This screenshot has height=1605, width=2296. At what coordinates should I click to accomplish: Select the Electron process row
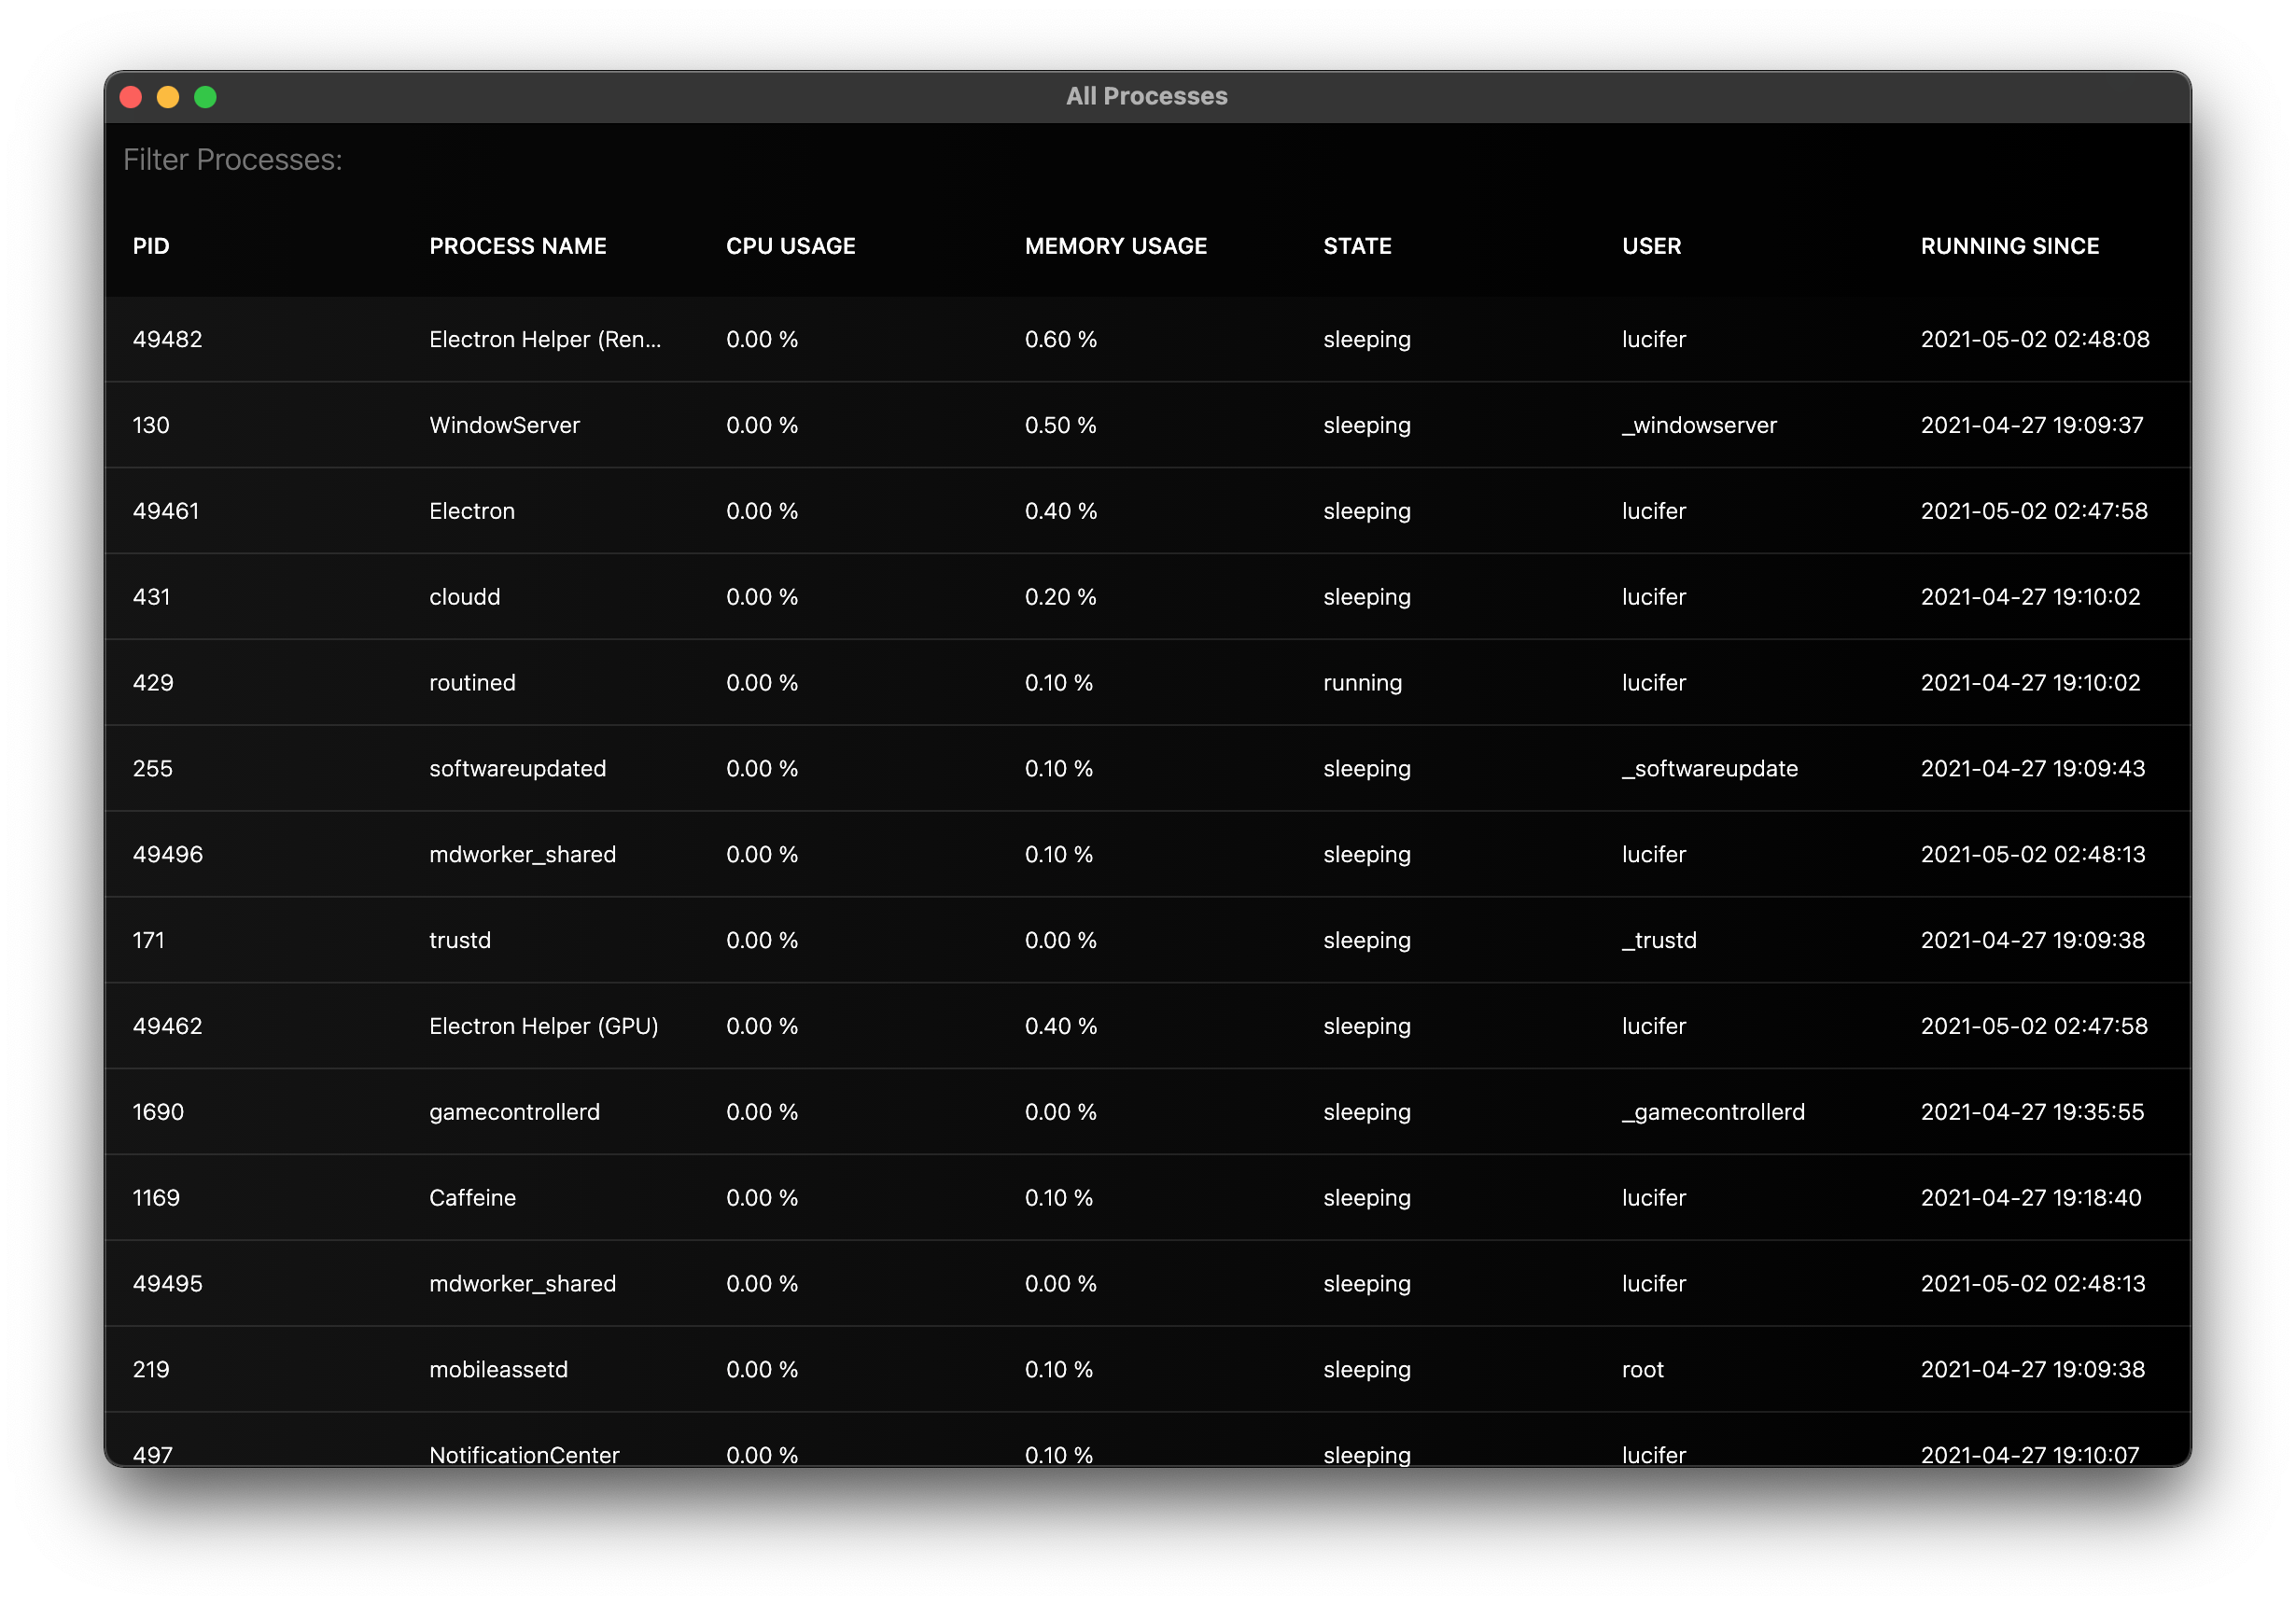click(x=1148, y=511)
